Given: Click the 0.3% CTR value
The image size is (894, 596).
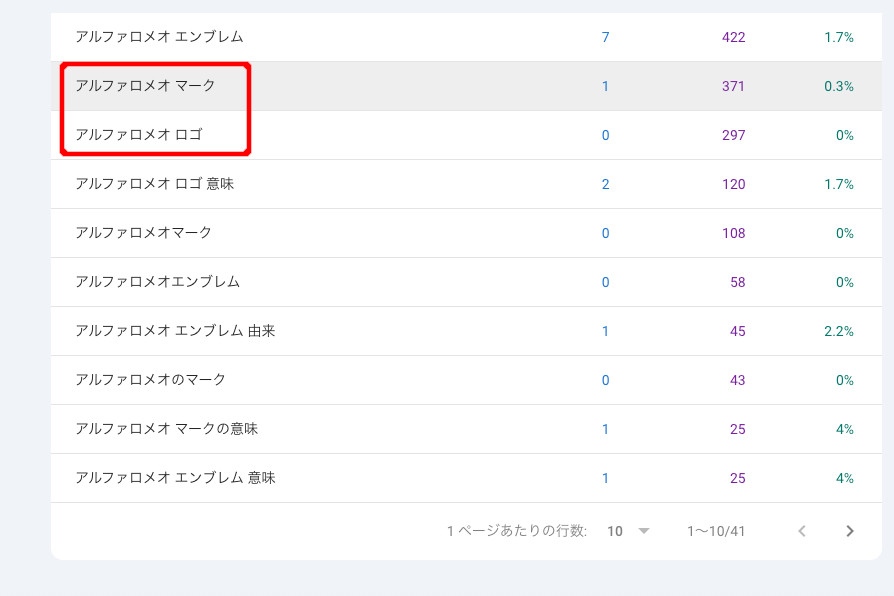Looking at the screenshot, I should 839,87.
